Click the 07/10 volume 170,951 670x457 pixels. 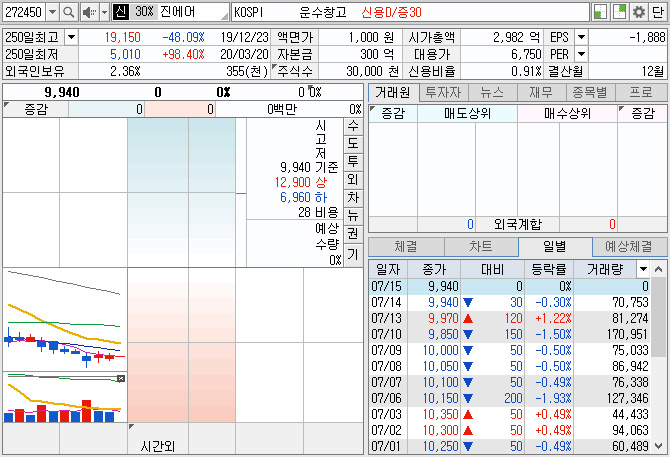[x=628, y=334]
